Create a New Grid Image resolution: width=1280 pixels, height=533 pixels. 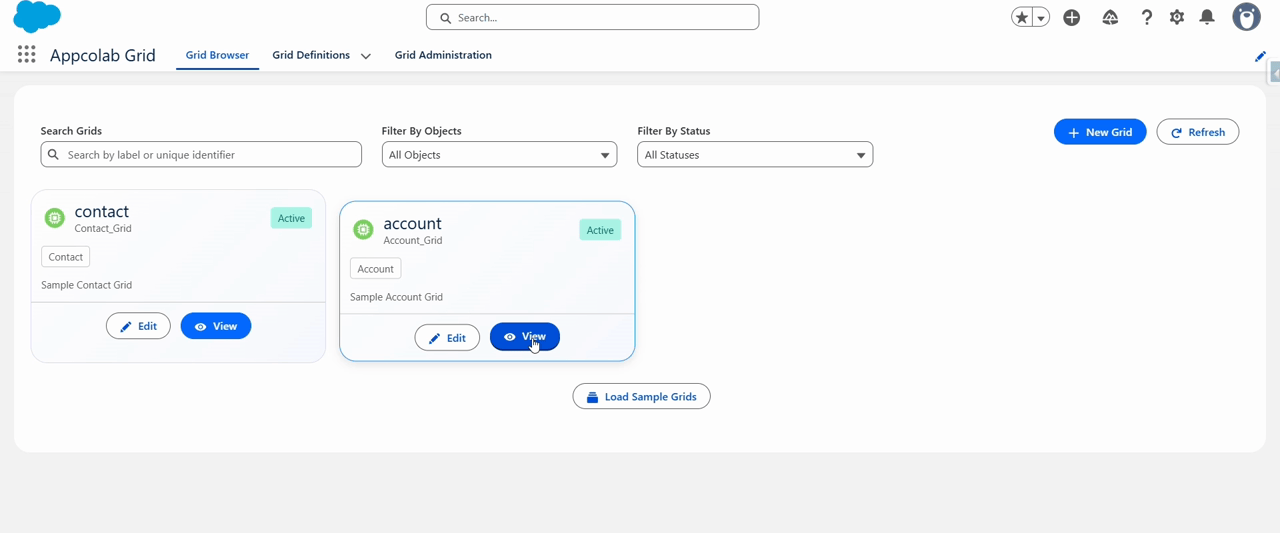point(1100,132)
